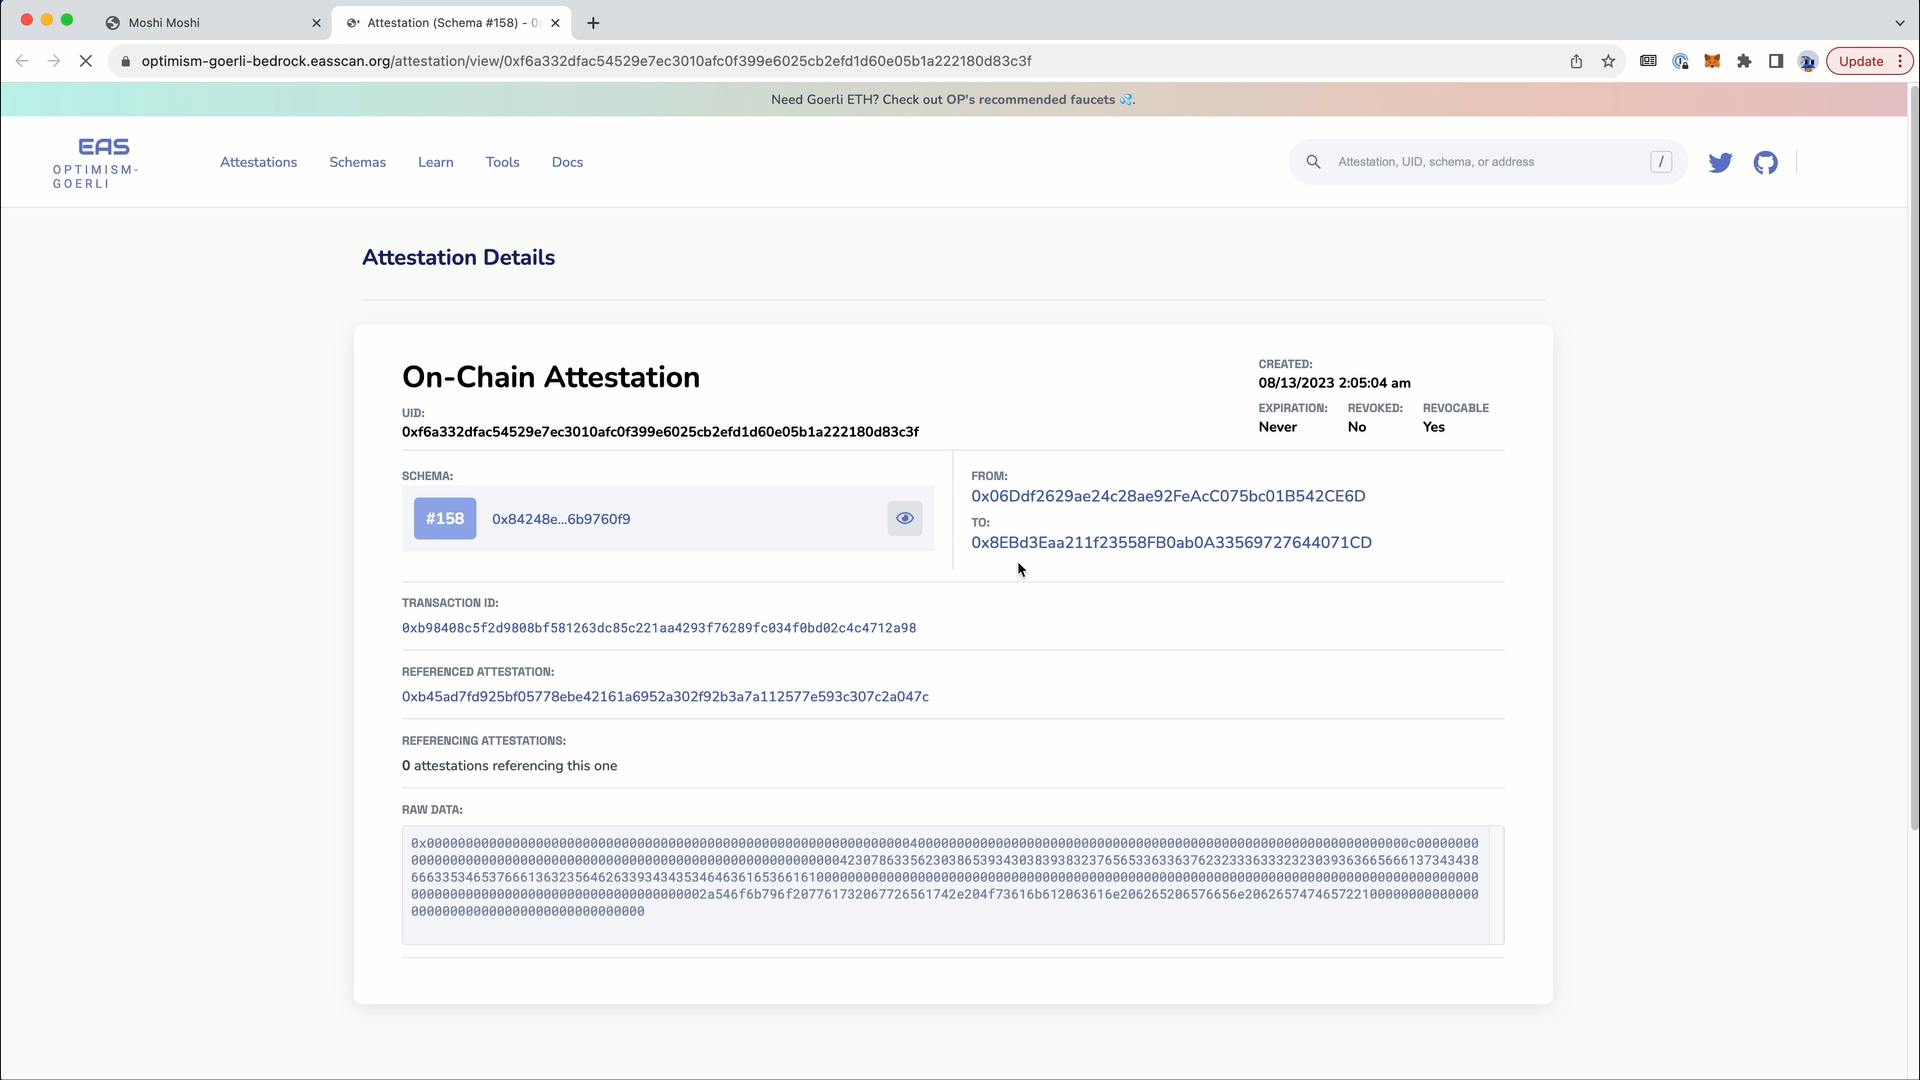Open the new tab plus button
Image resolution: width=1920 pixels, height=1080 pixels.
tap(593, 22)
